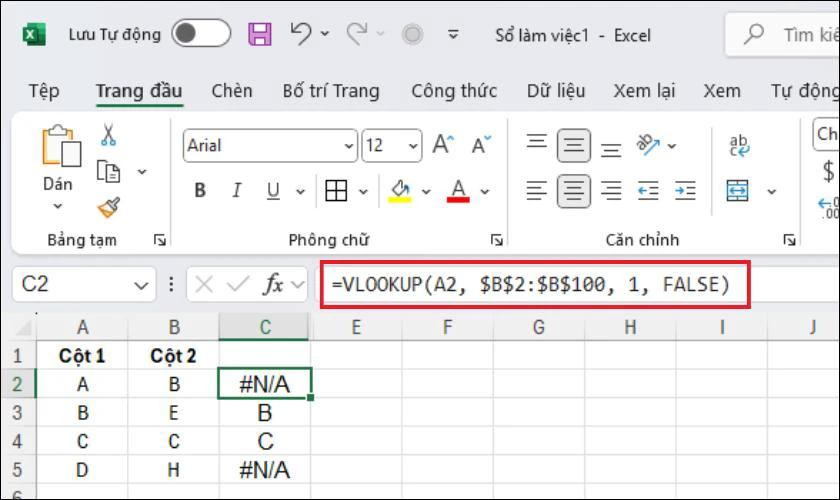Switch to the Xem tab
The height and width of the screenshot is (500, 840).
(722, 91)
